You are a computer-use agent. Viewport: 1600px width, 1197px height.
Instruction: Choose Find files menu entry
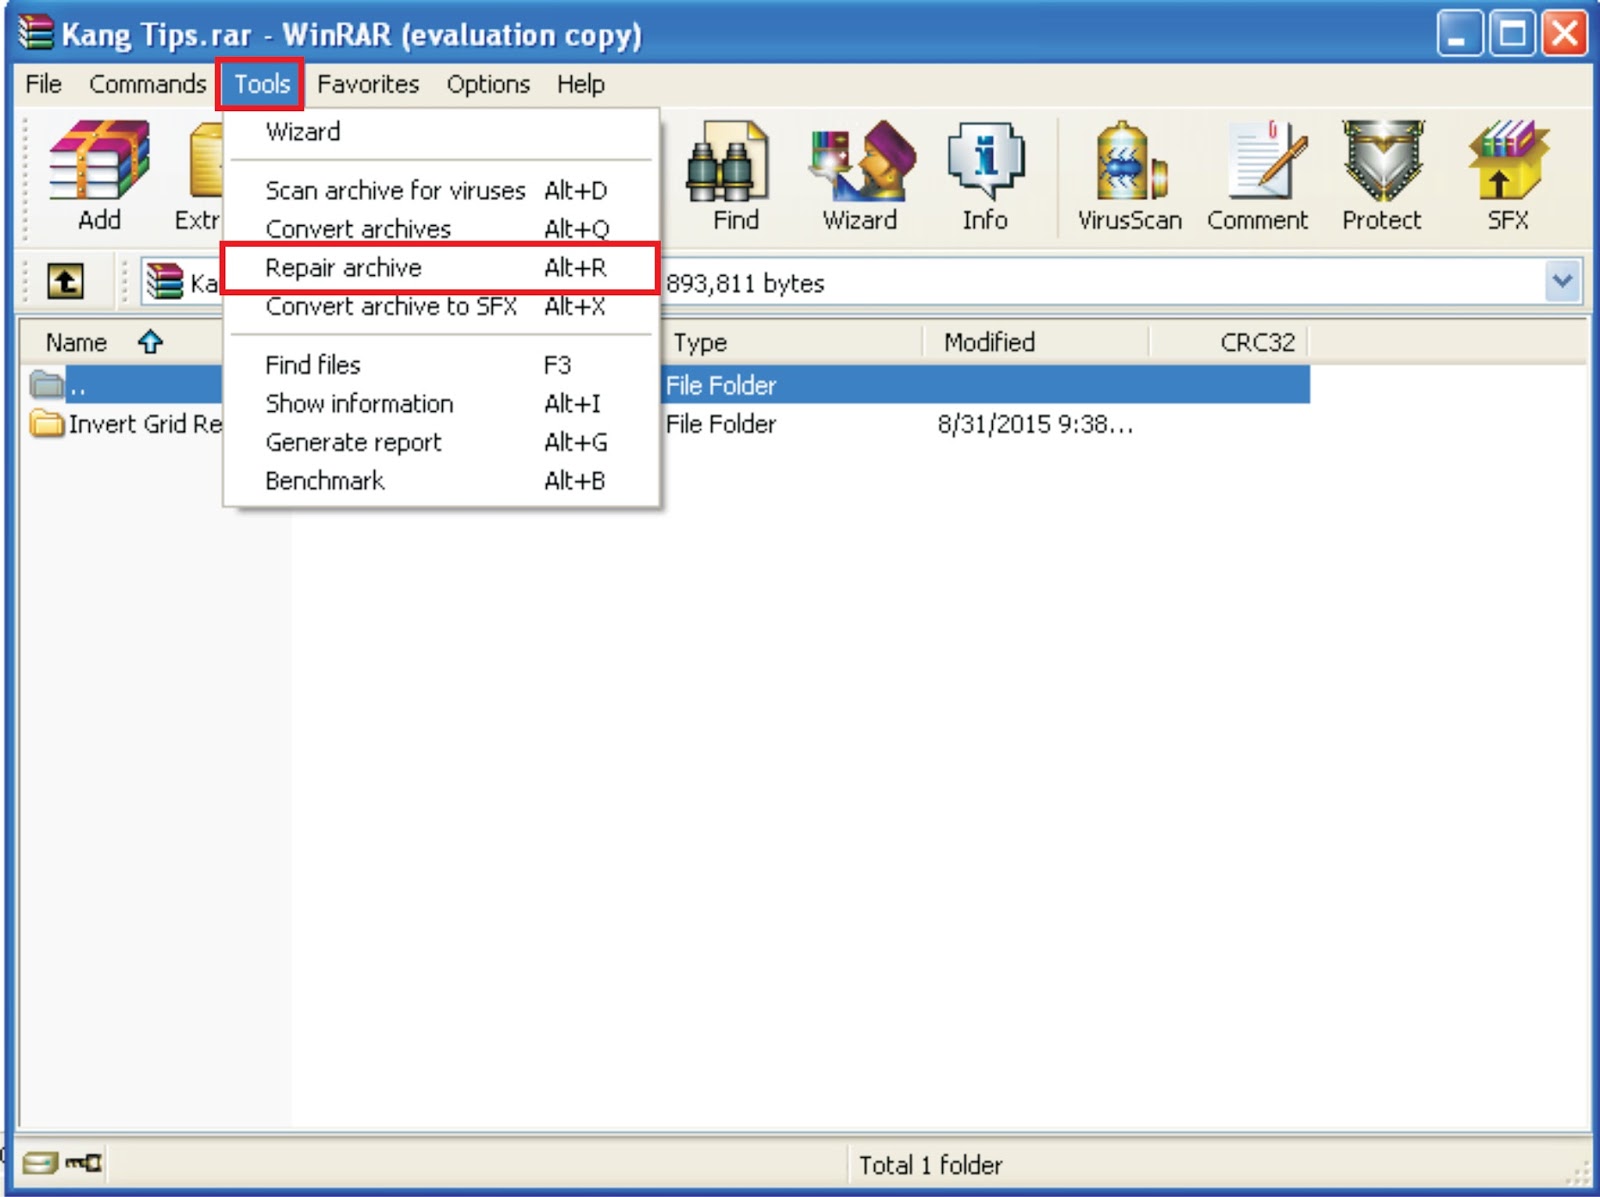pos(441,365)
